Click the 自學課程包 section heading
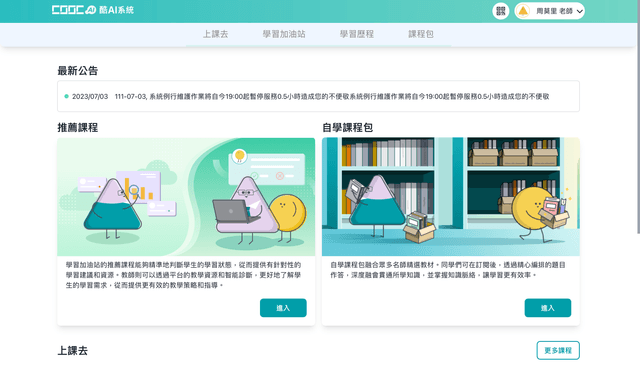The width and height of the screenshot is (640, 366). [x=347, y=127]
